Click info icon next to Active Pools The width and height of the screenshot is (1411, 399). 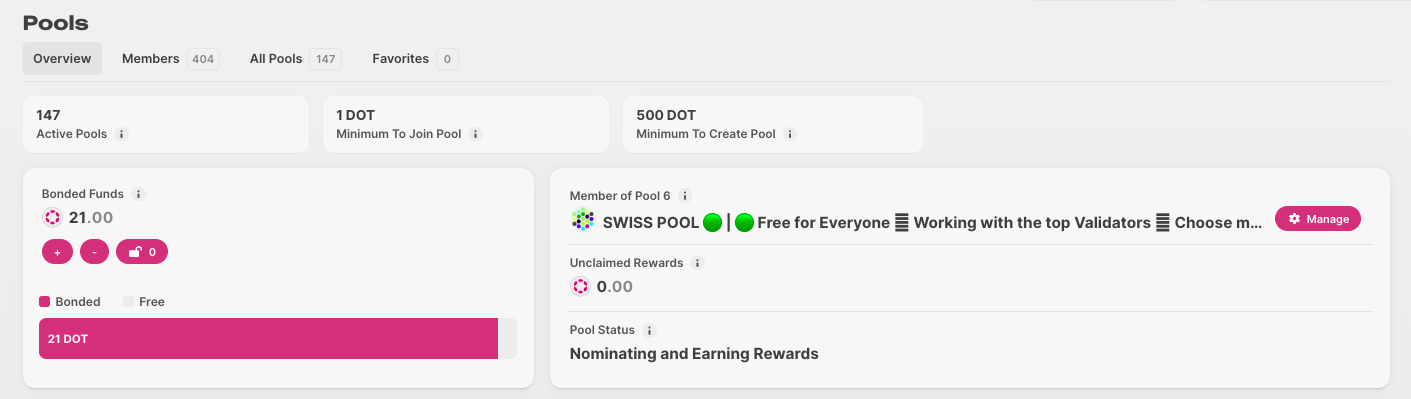click(x=121, y=134)
